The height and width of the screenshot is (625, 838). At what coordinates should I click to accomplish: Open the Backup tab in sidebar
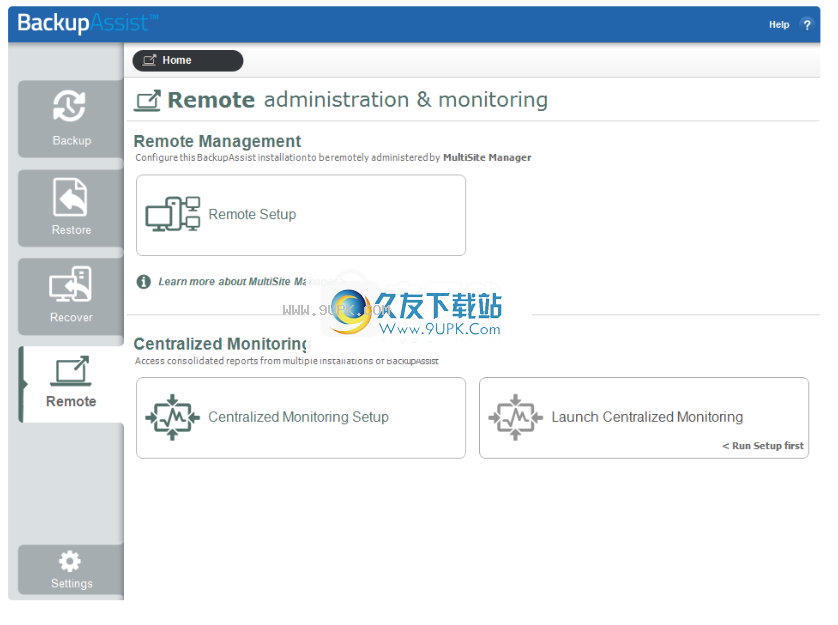[71, 119]
